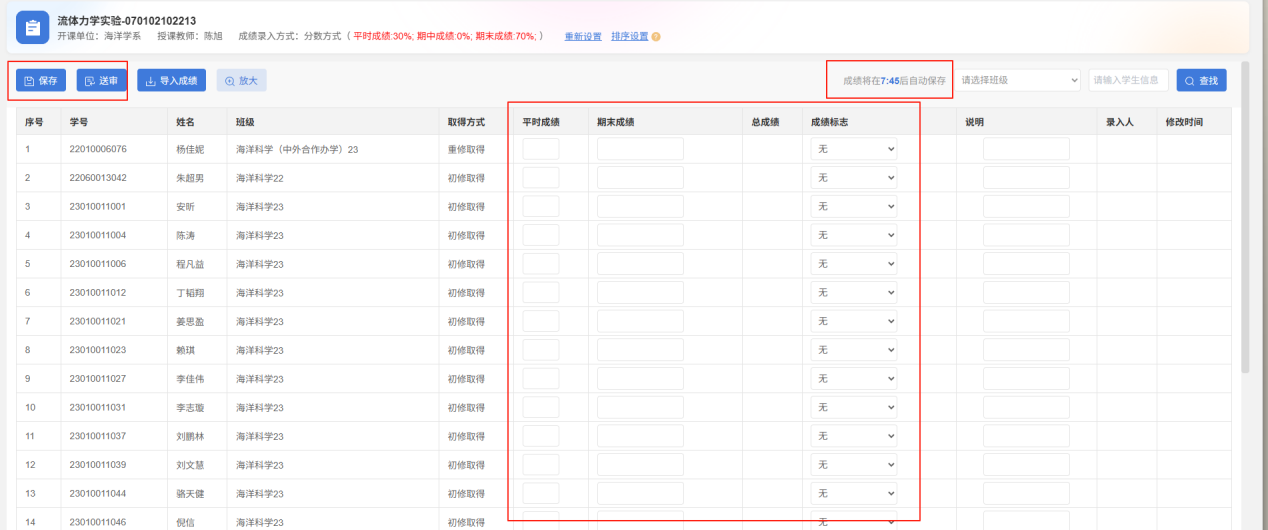The image size is (1268, 530).
Task: Click the 送审 submit for review button
Action: click(101, 81)
